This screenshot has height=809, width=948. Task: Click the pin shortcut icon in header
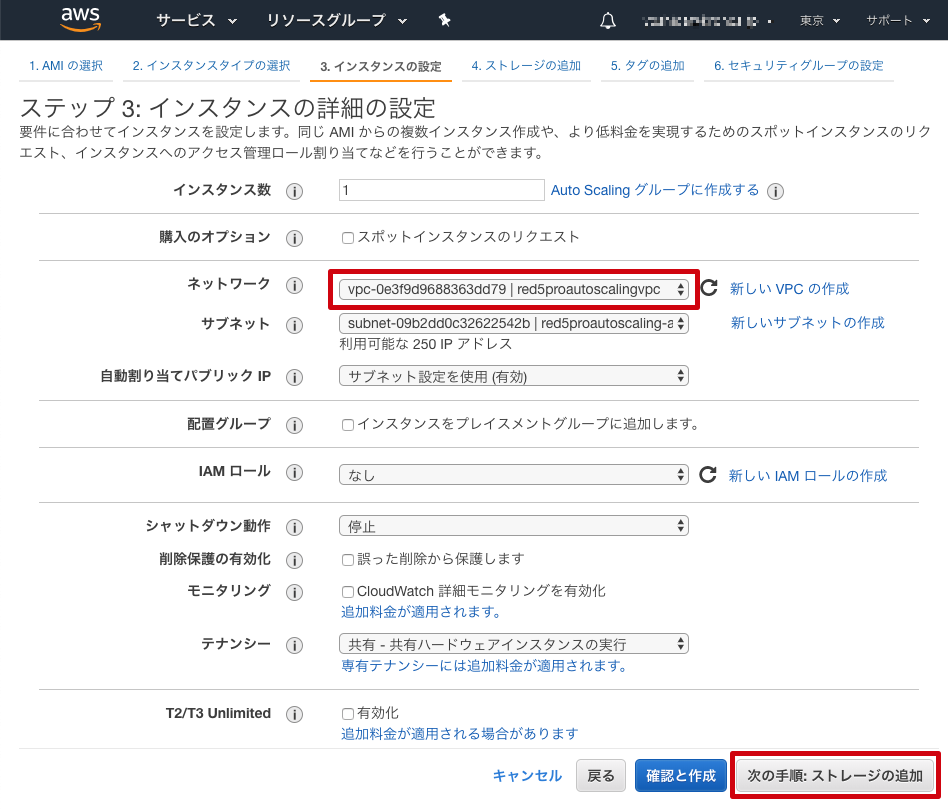(444, 21)
